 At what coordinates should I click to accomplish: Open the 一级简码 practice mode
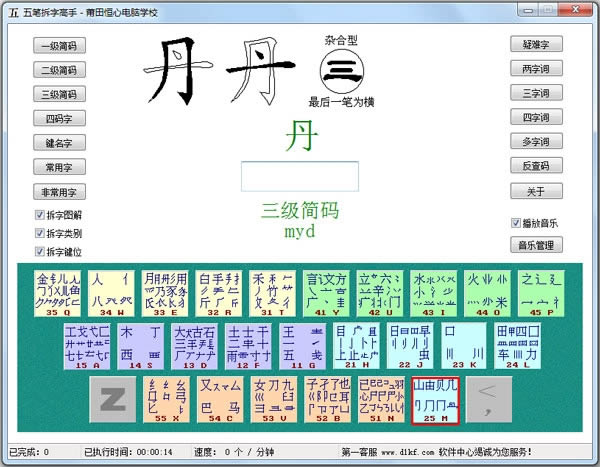click(x=59, y=46)
